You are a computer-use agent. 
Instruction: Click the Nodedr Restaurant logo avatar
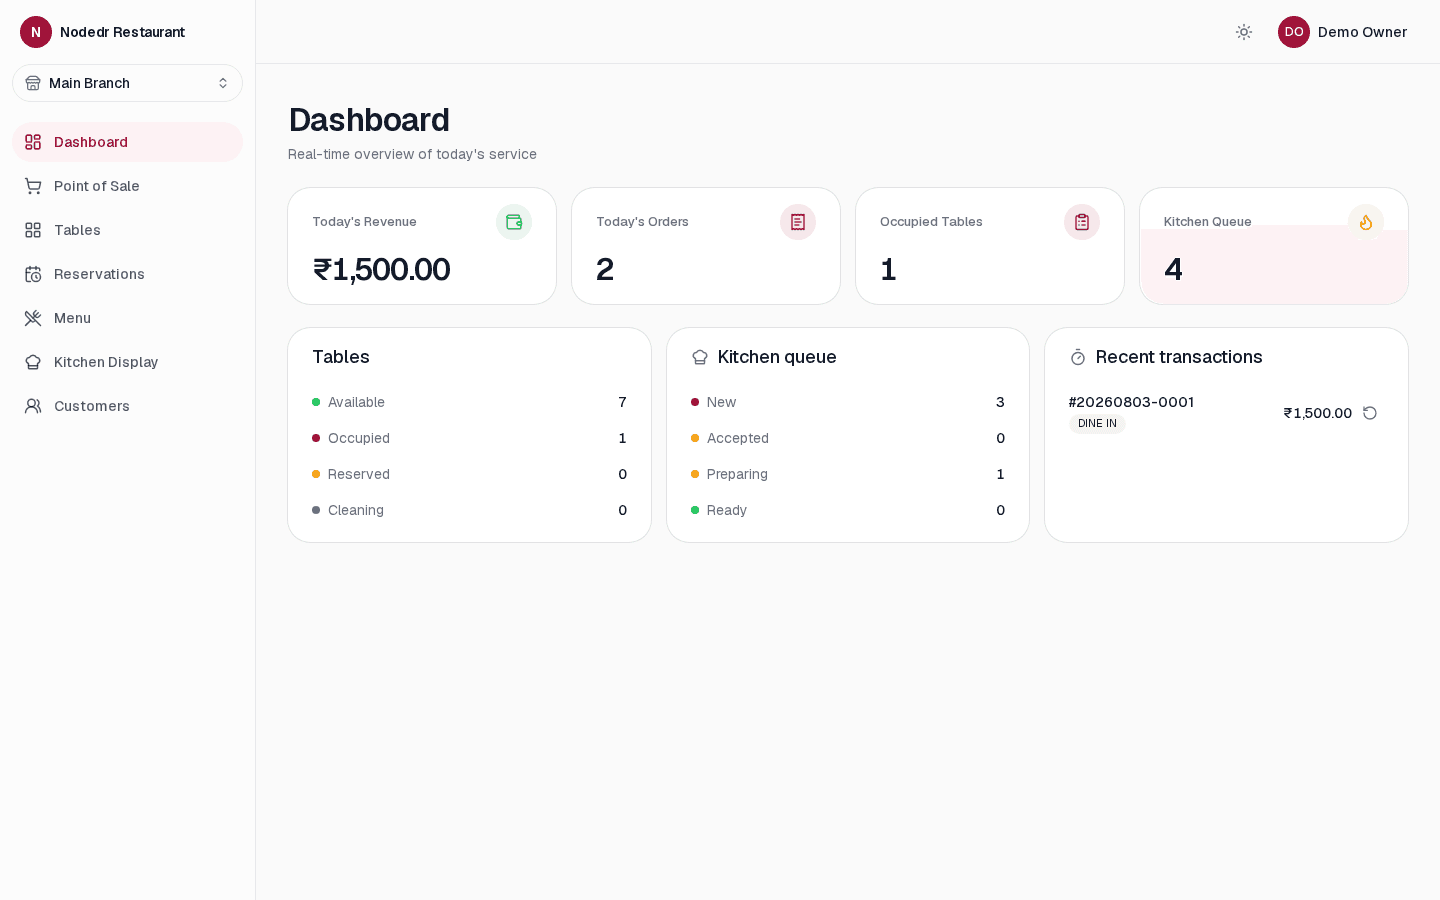pos(36,32)
